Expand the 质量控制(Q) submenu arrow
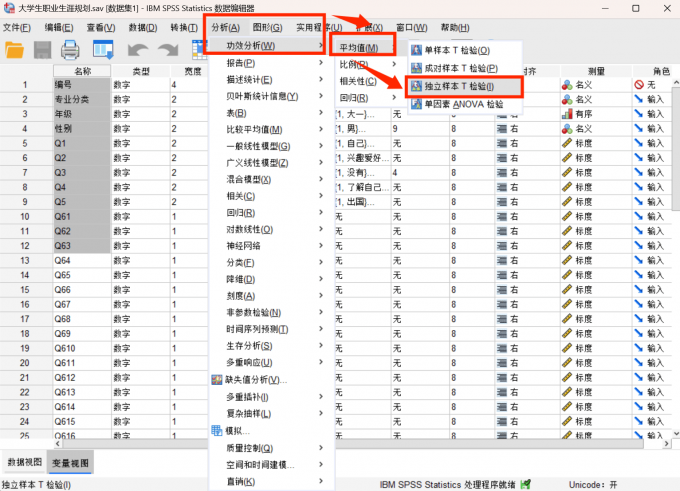This screenshot has height=491, width=680. 321,448
